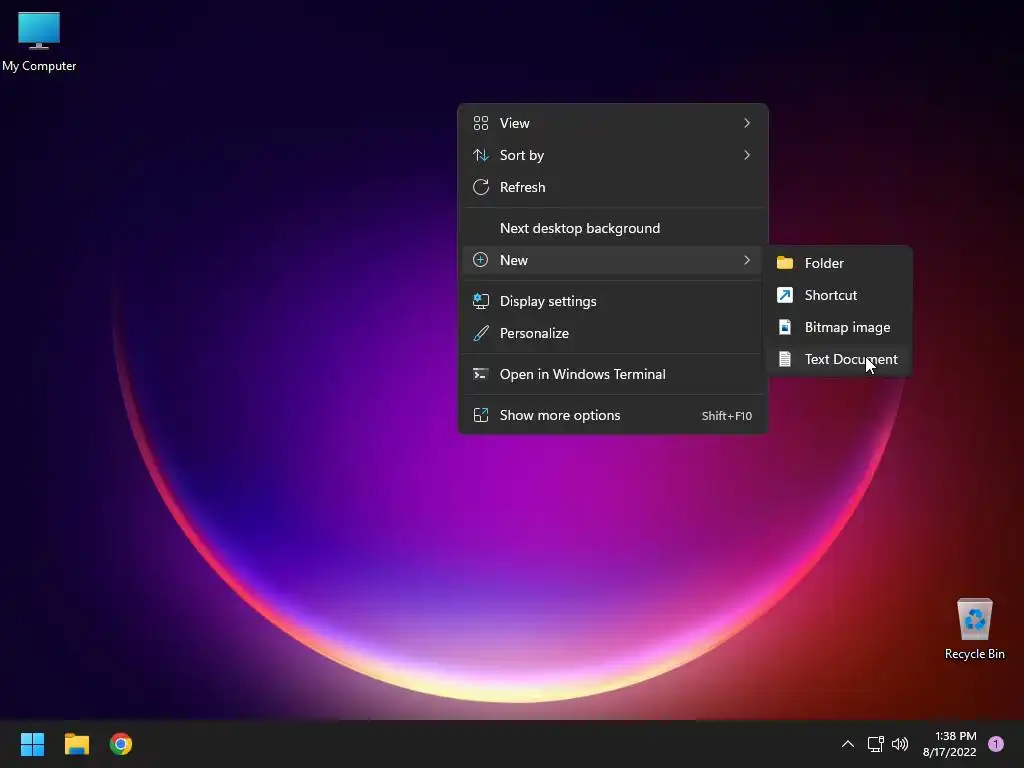This screenshot has width=1024, height=768.
Task: Click the Shift+F10 shortcut label
Action: [727, 416]
